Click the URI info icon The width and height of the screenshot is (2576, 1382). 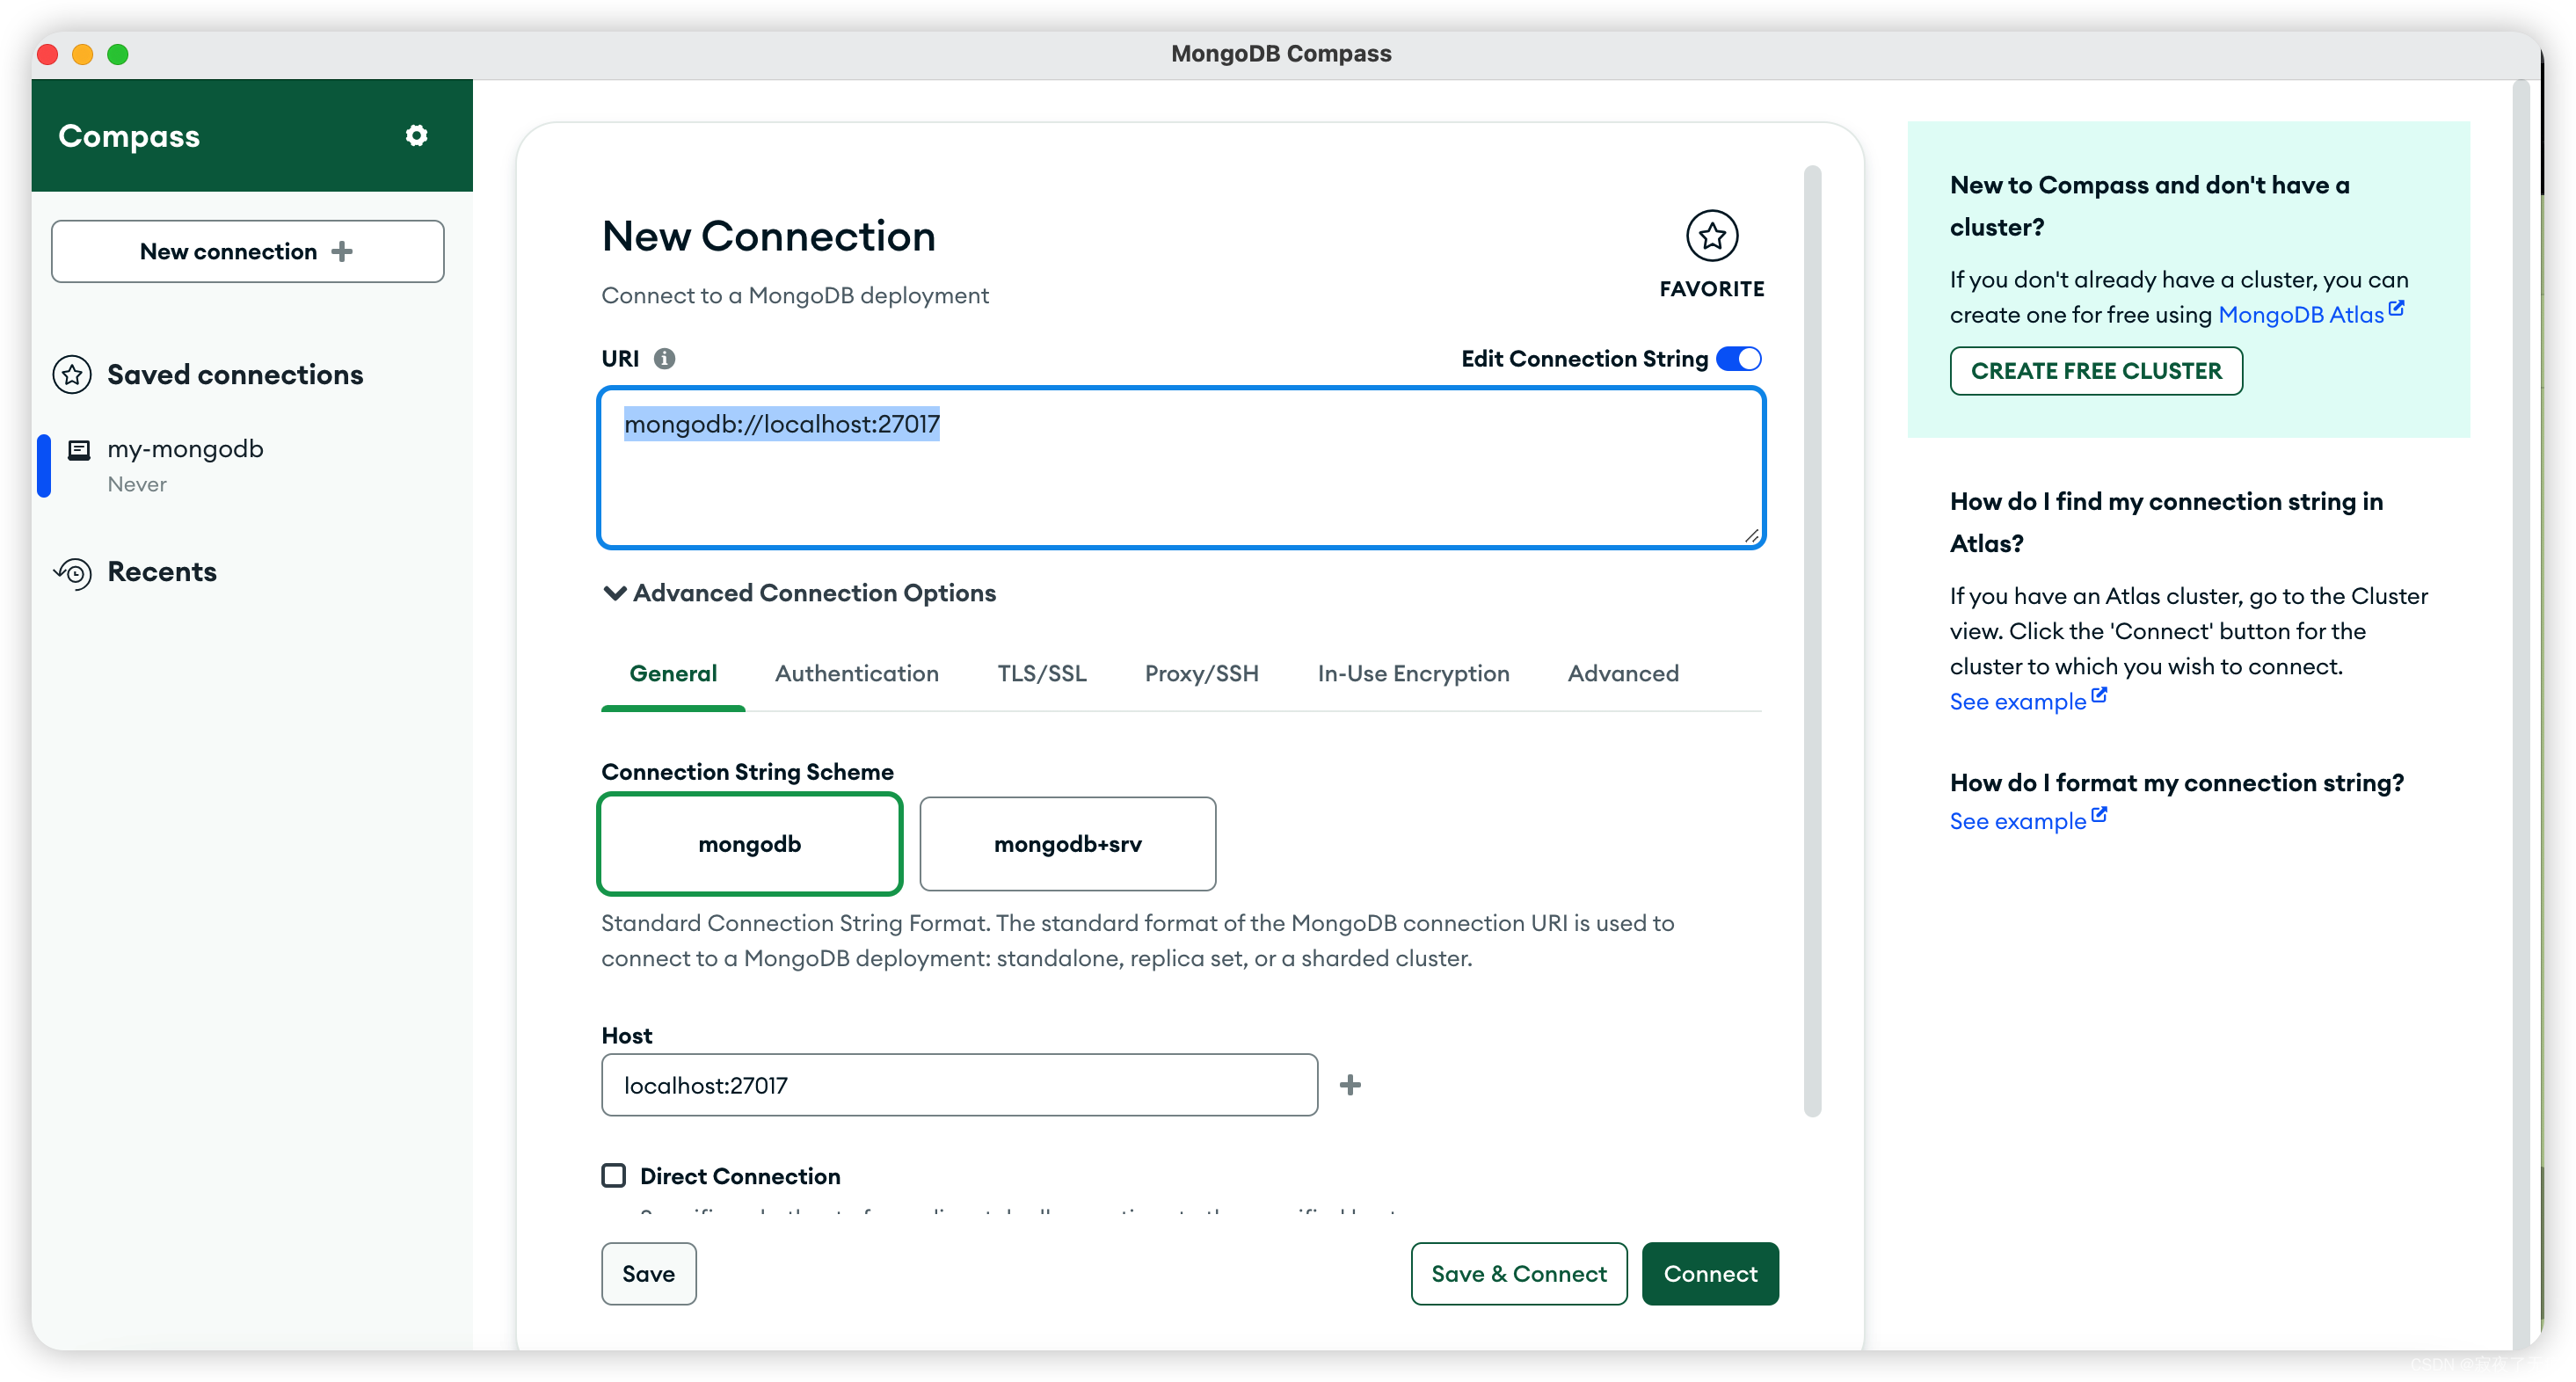coord(664,358)
